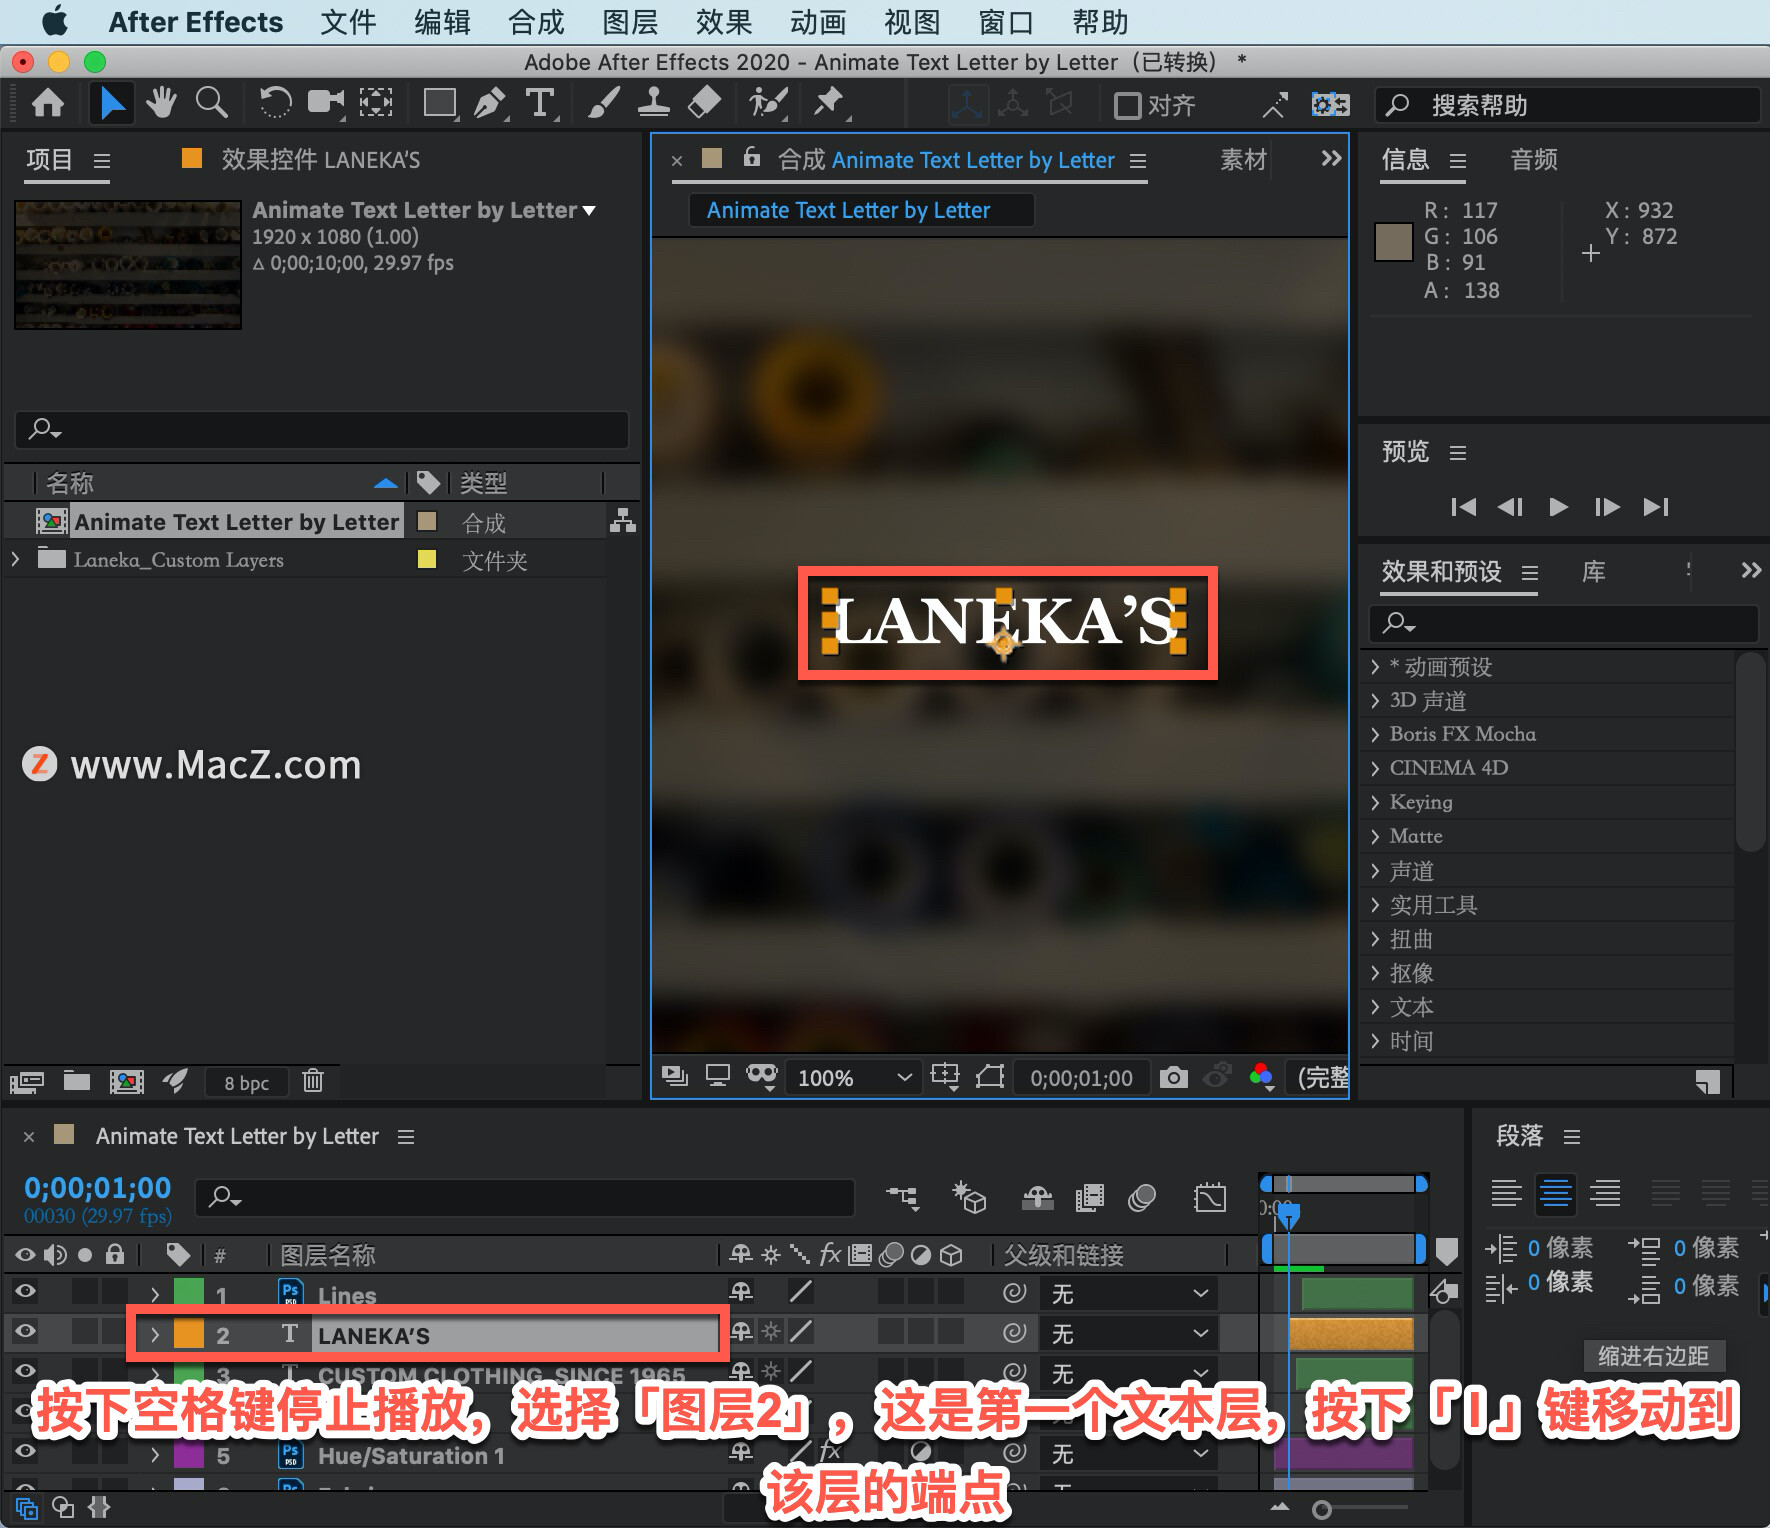Expand the CINEMA 4D effects category
Image resolution: width=1770 pixels, height=1528 pixels.
point(1376,768)
